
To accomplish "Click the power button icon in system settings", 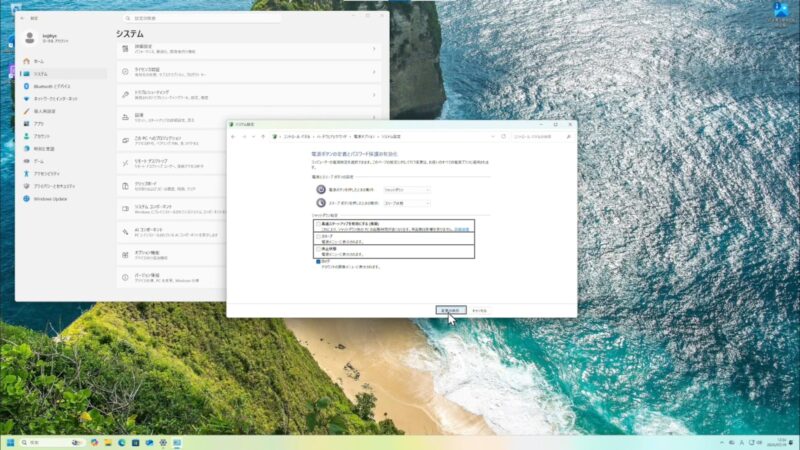I will pos(321,189).
